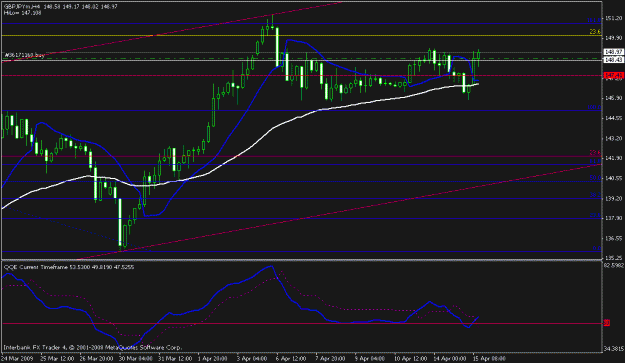Click the 30 Mar 04:00 time label
The height and width of the screenshot is (363, 625).
tap(136, 358)
